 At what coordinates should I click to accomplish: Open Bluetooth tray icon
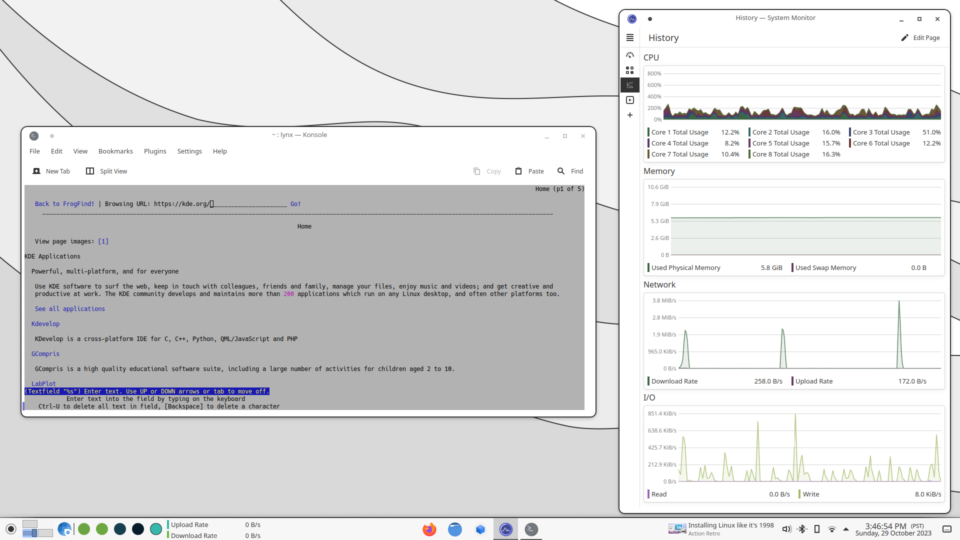pyautogui.click(x=802, y=529)
